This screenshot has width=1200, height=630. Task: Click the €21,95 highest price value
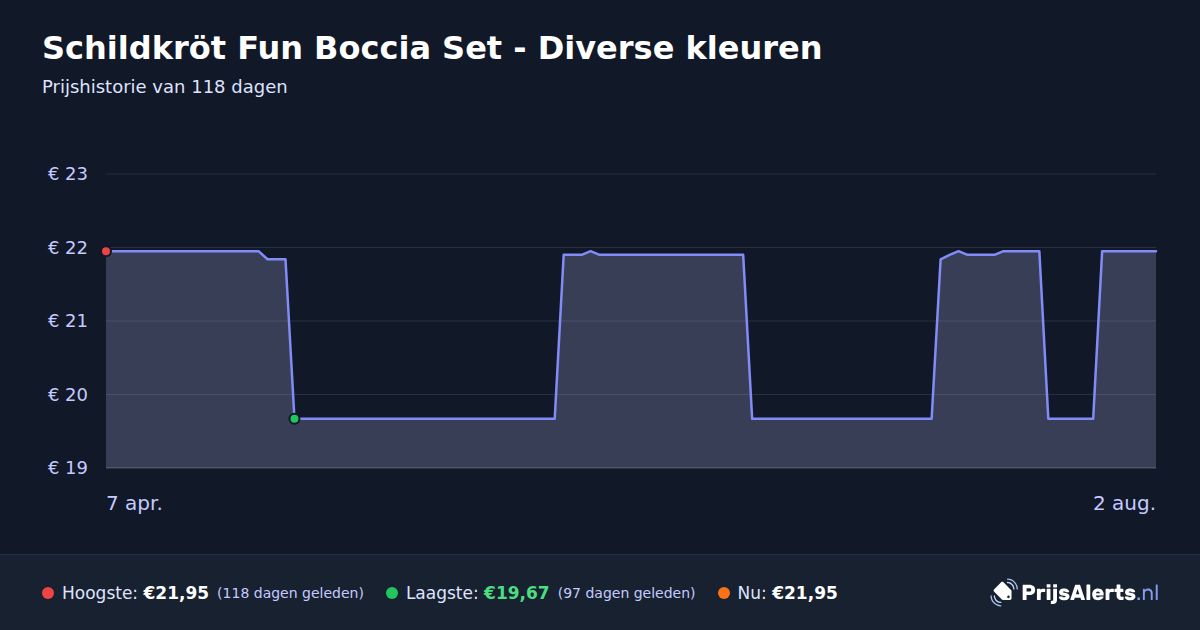(x=176, y=593)
